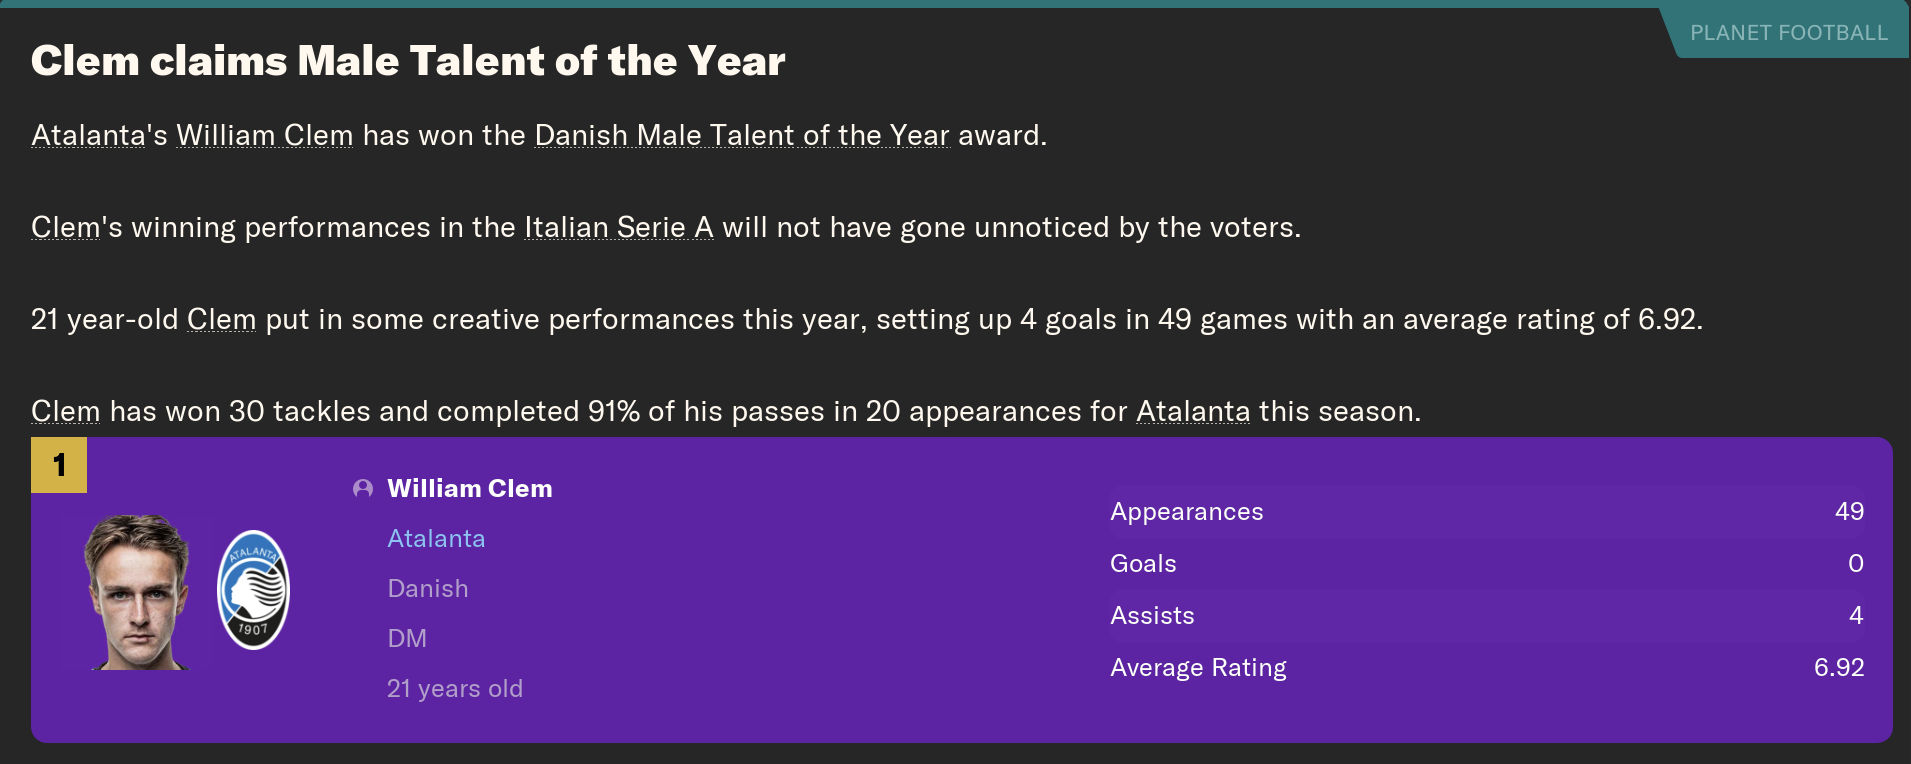Viewport: 1911px width, 764px height.
Task: Open the blue Atalanta club link in card
Action: [436, 538]
